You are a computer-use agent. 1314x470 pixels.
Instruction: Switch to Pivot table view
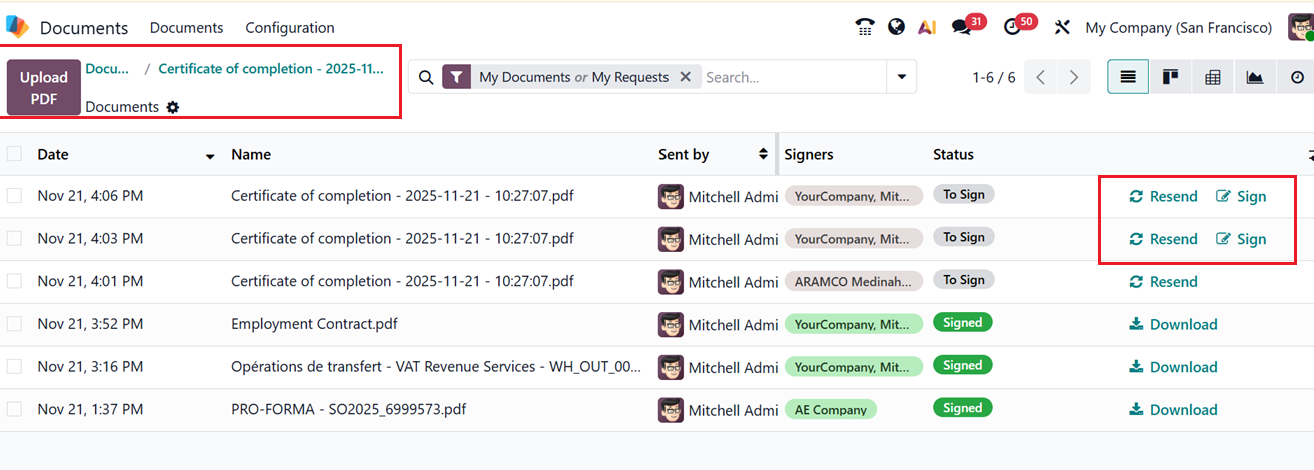(1213, 77)
